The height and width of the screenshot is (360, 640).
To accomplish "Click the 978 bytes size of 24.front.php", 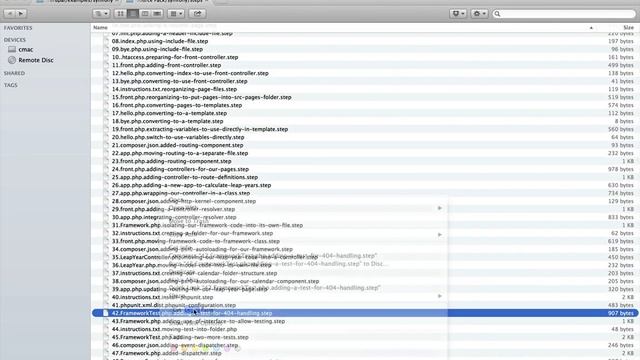I will (x=620, y=169).
